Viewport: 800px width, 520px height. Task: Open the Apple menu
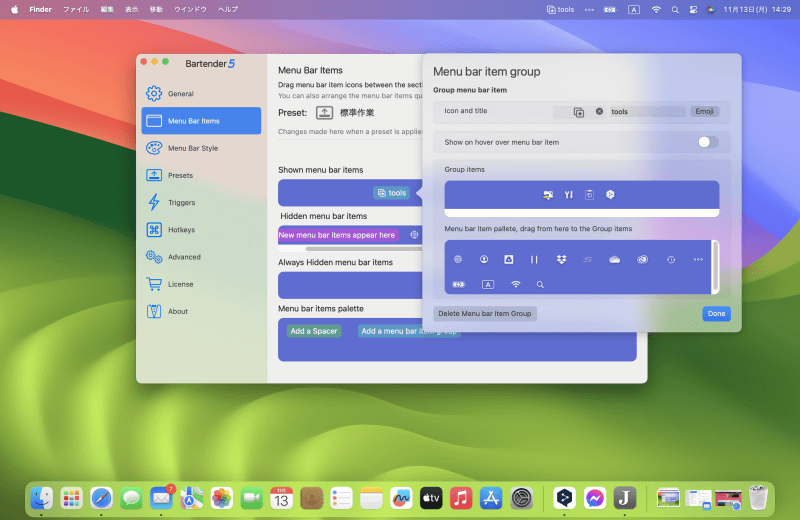coord(15,9)
